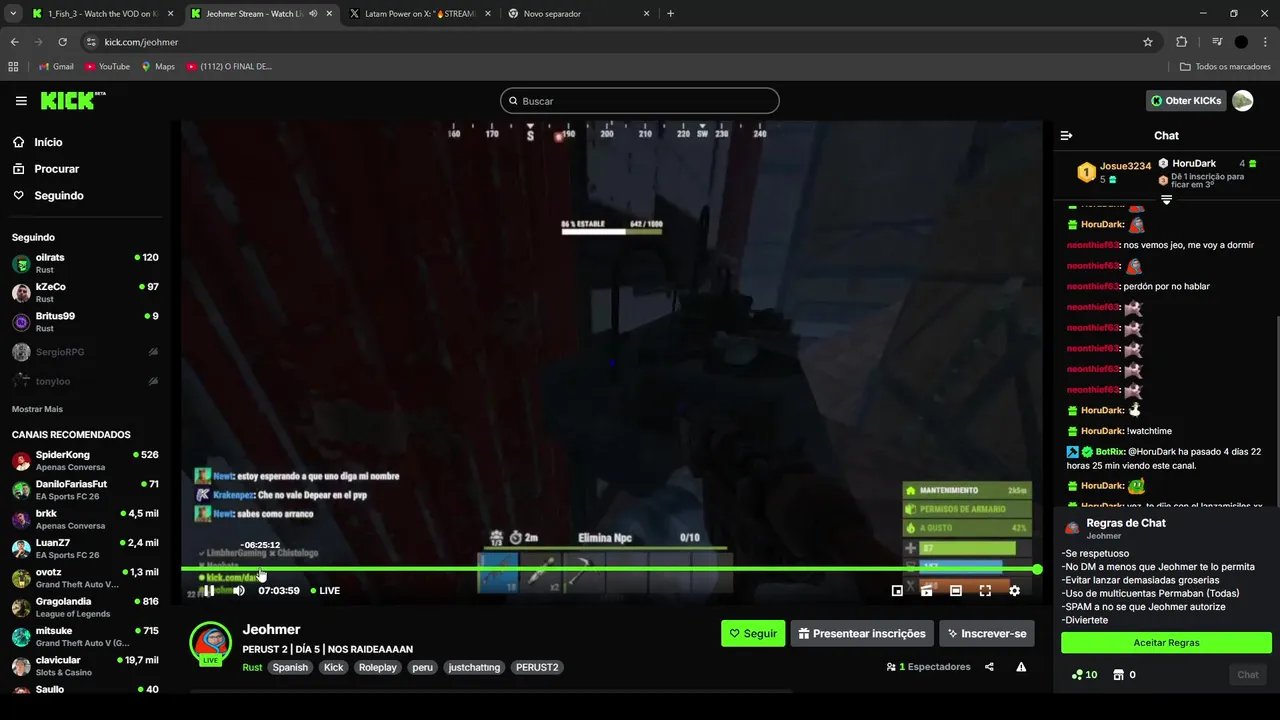Open the oilrats followed channel
Viewport: 1280px width, 720px height.
coord(85,264)
